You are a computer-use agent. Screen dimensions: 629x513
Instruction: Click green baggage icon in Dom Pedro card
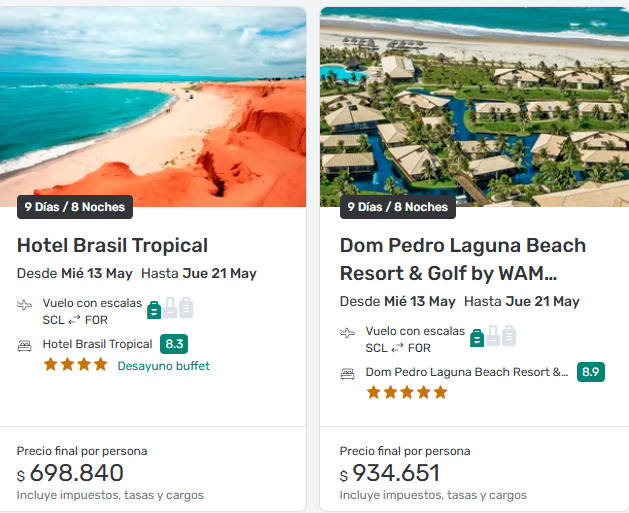477,337
